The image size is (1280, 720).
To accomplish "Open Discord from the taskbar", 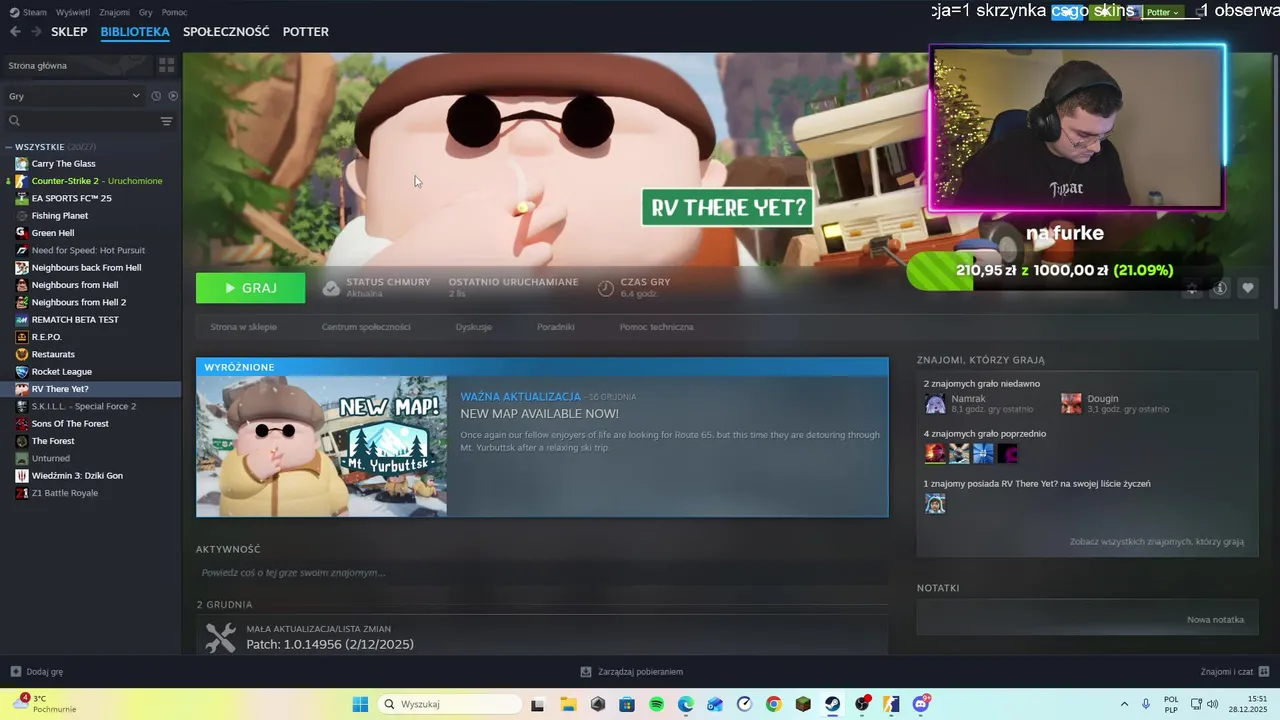I will pyautogui.click(x=921, y=704).
